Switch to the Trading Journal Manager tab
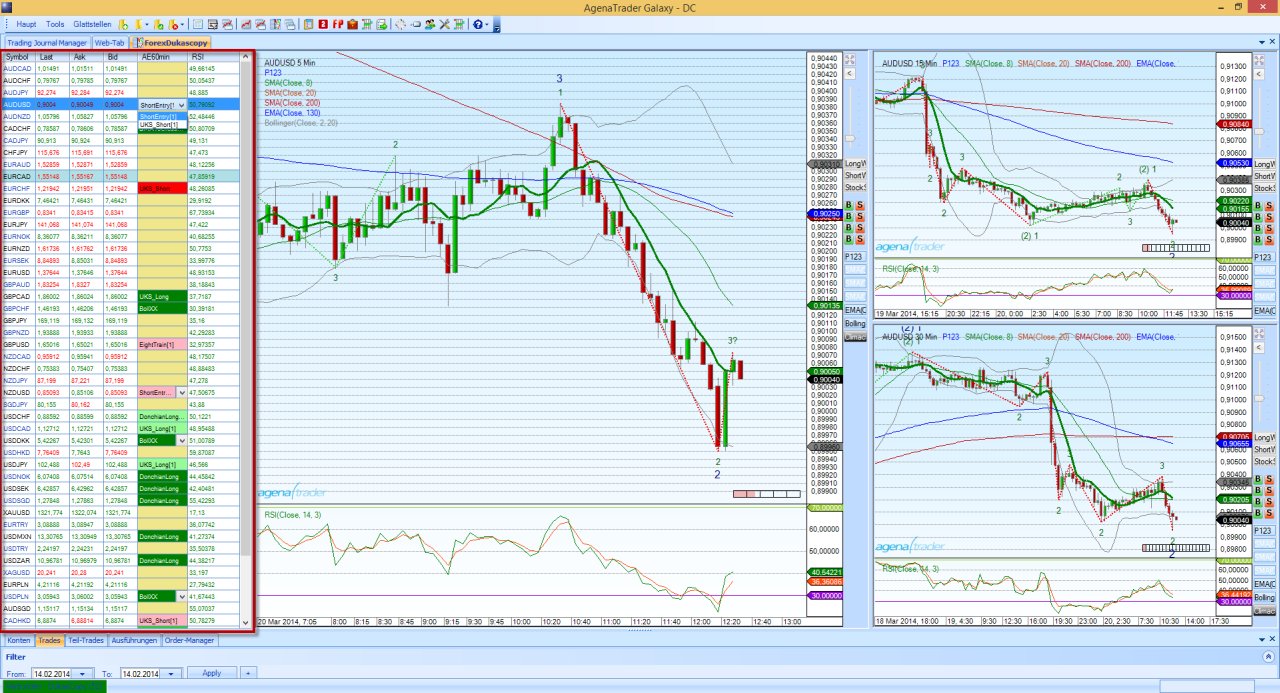The height and width of the screenshot is (693, 1280). (47, 43)
